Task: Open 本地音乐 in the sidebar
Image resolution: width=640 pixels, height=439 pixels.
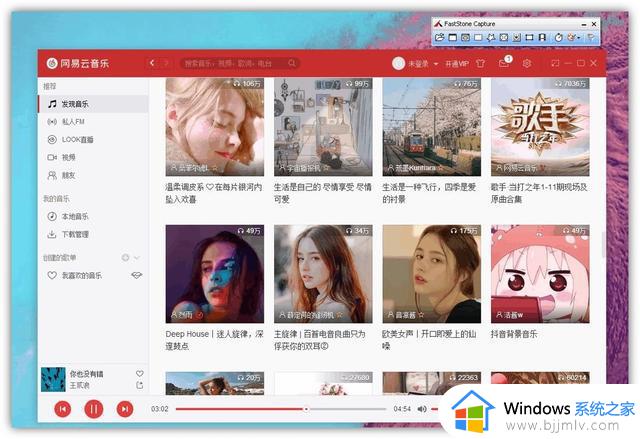Action: (93, 216)
